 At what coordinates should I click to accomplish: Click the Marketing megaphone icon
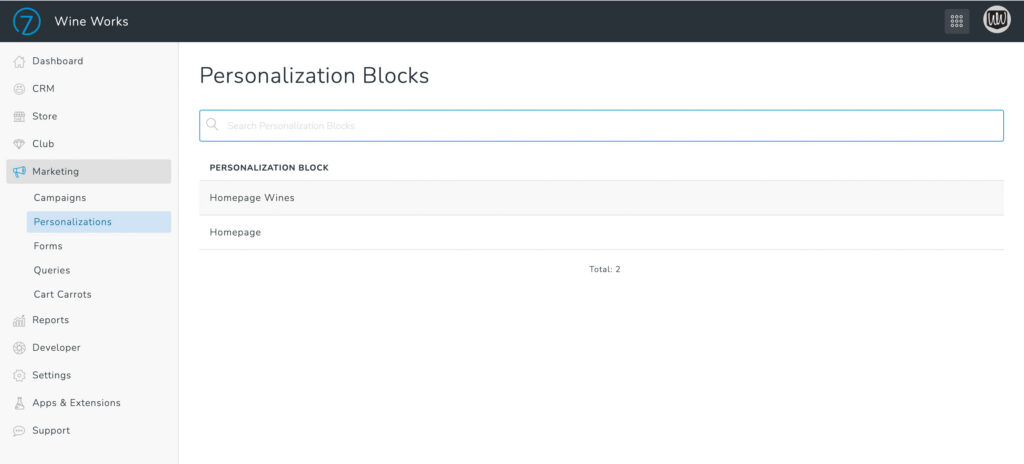(19, 171)
